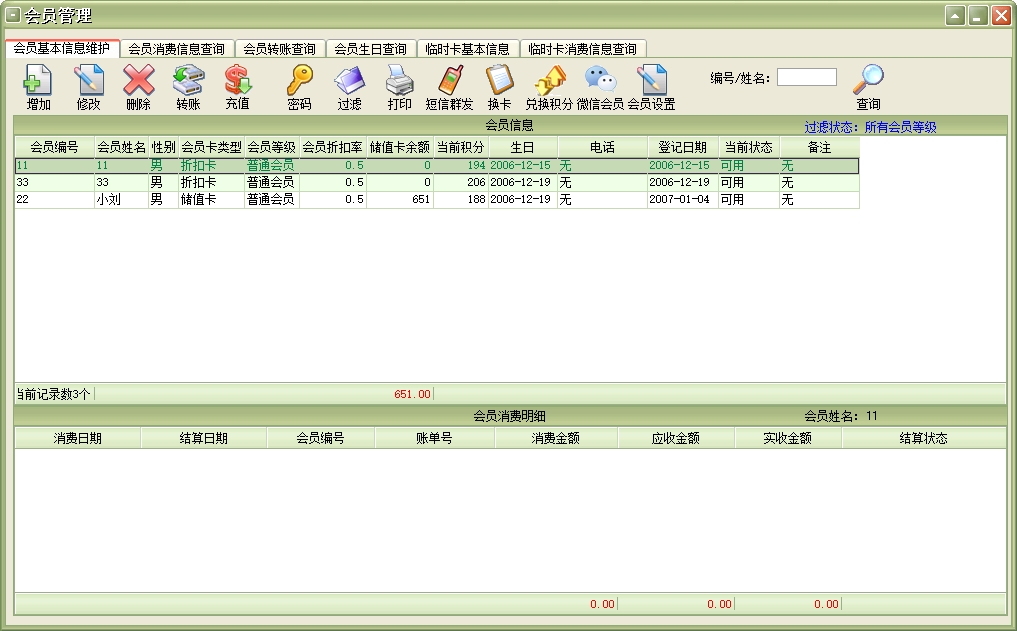Click the 换卡 (Change card) icon
The image size is (1017, 631).
[x=499, y=84]
